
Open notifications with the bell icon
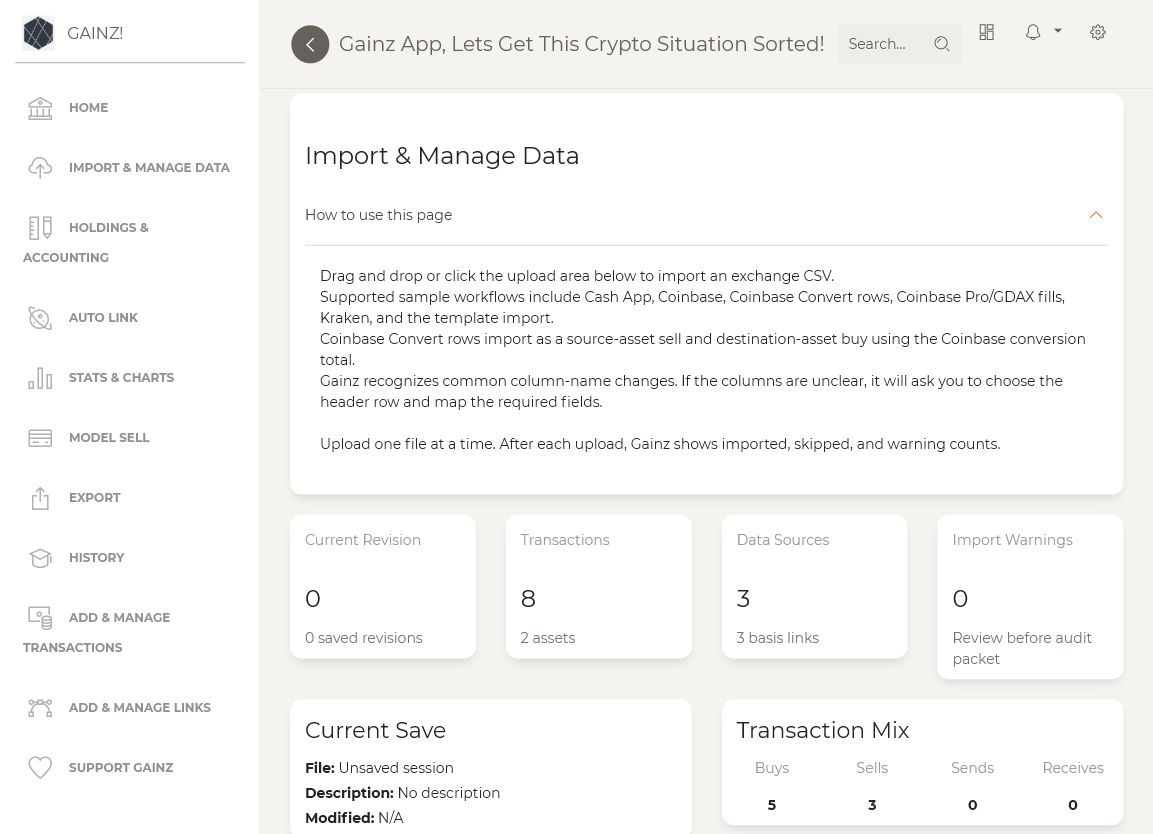click(1033, 32)
